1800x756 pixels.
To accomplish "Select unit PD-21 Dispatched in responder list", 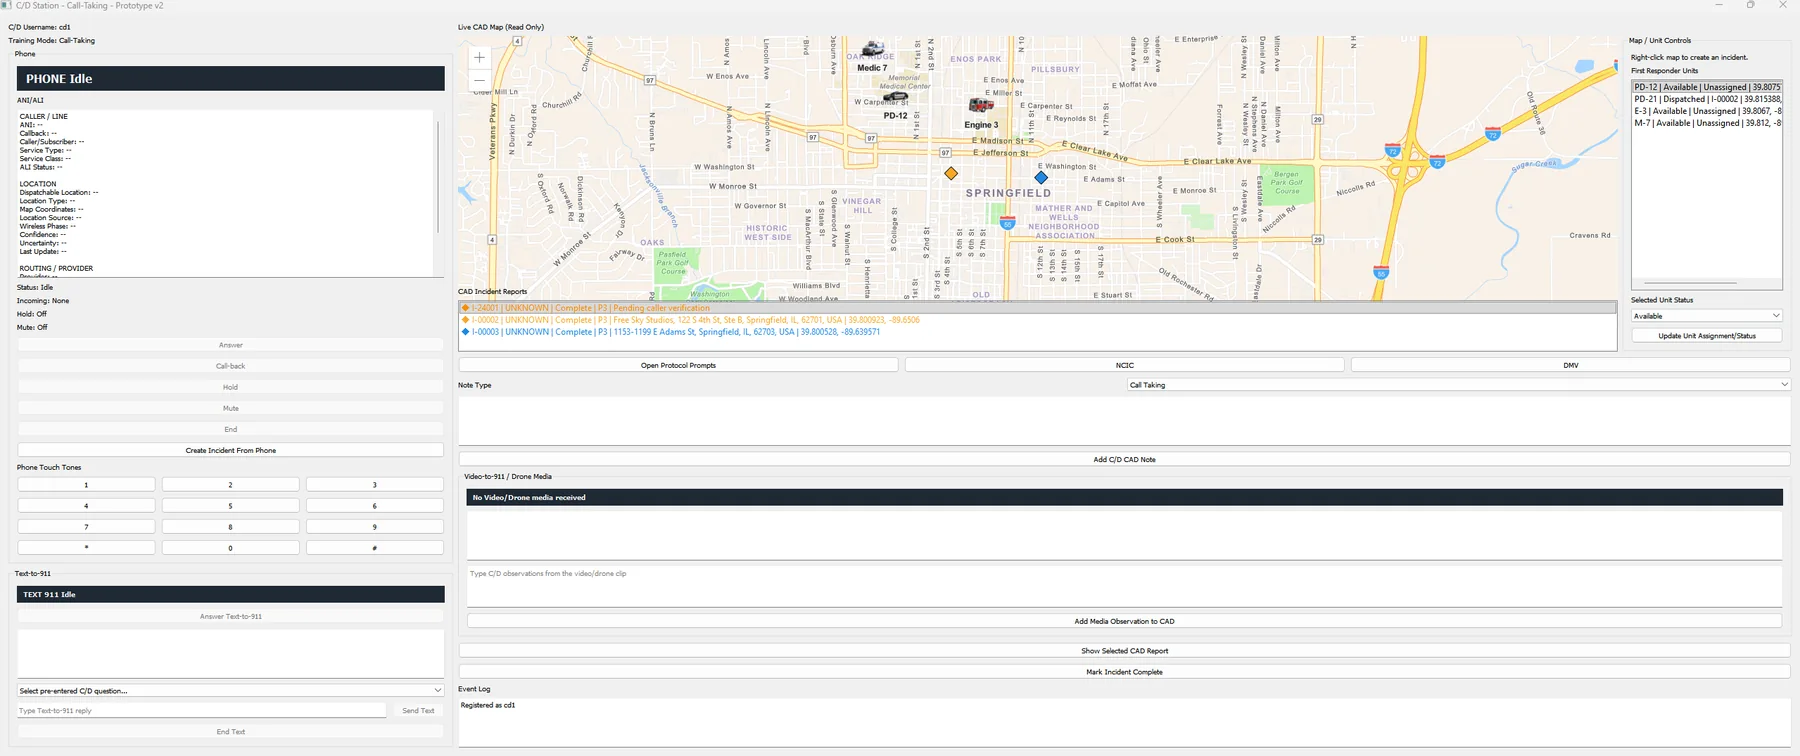I will pyautogui.click(x=1707, y=99).
